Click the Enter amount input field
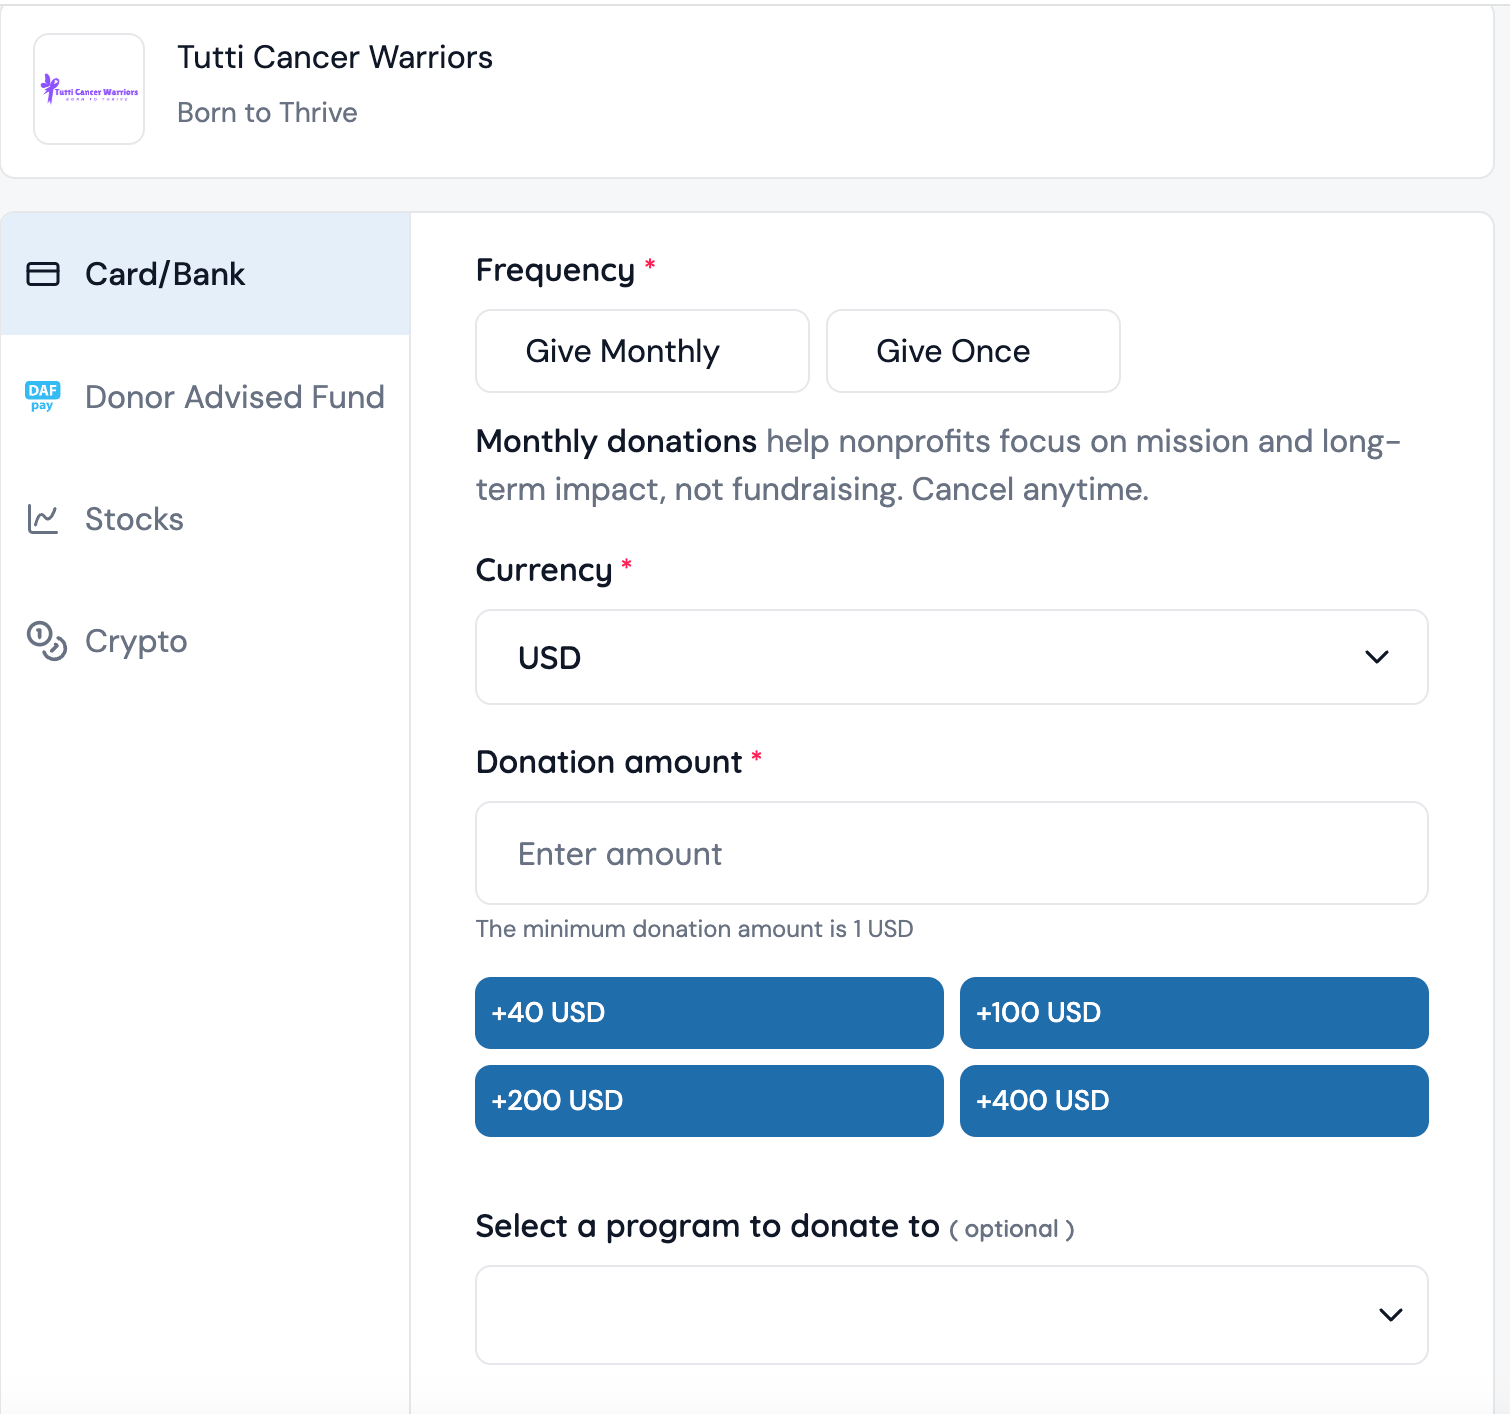The image size is (1510, 1414). 950,853
